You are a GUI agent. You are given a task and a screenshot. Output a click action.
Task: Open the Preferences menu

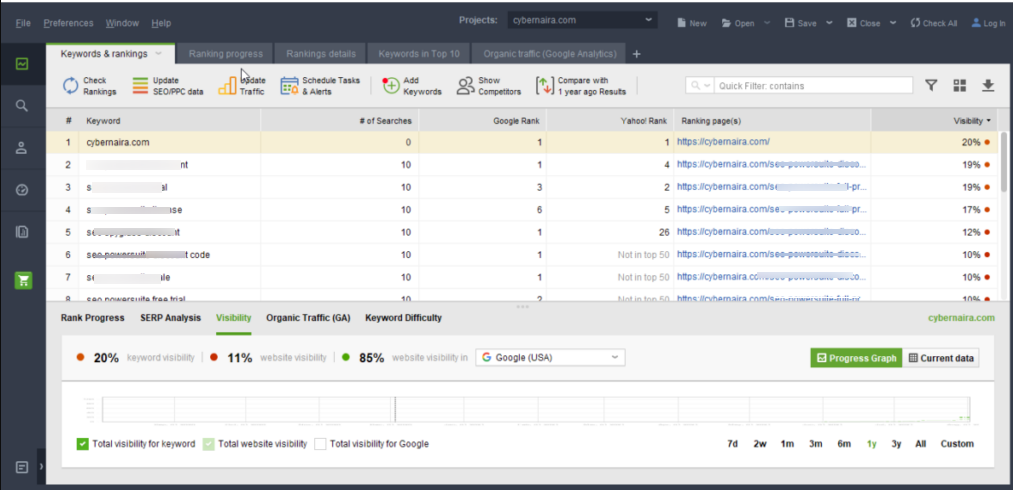pos(68,23)
